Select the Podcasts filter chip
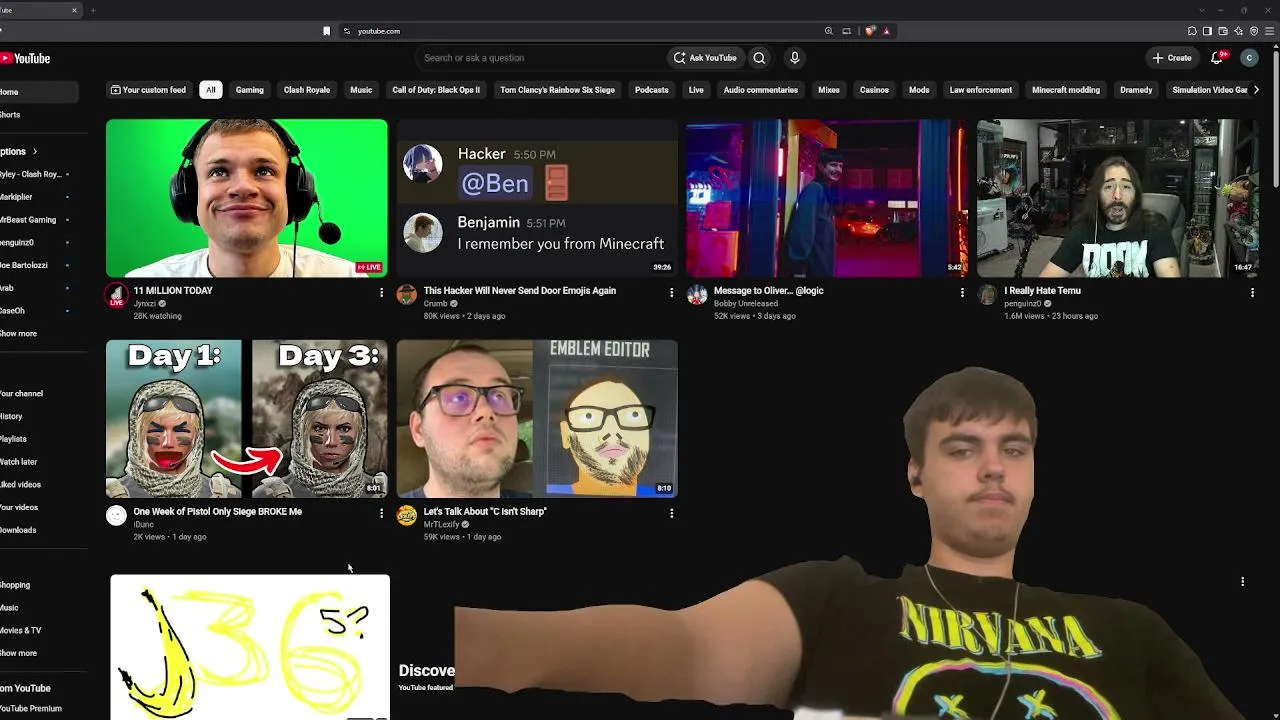 pyautogui.click(x=651, y=90)
